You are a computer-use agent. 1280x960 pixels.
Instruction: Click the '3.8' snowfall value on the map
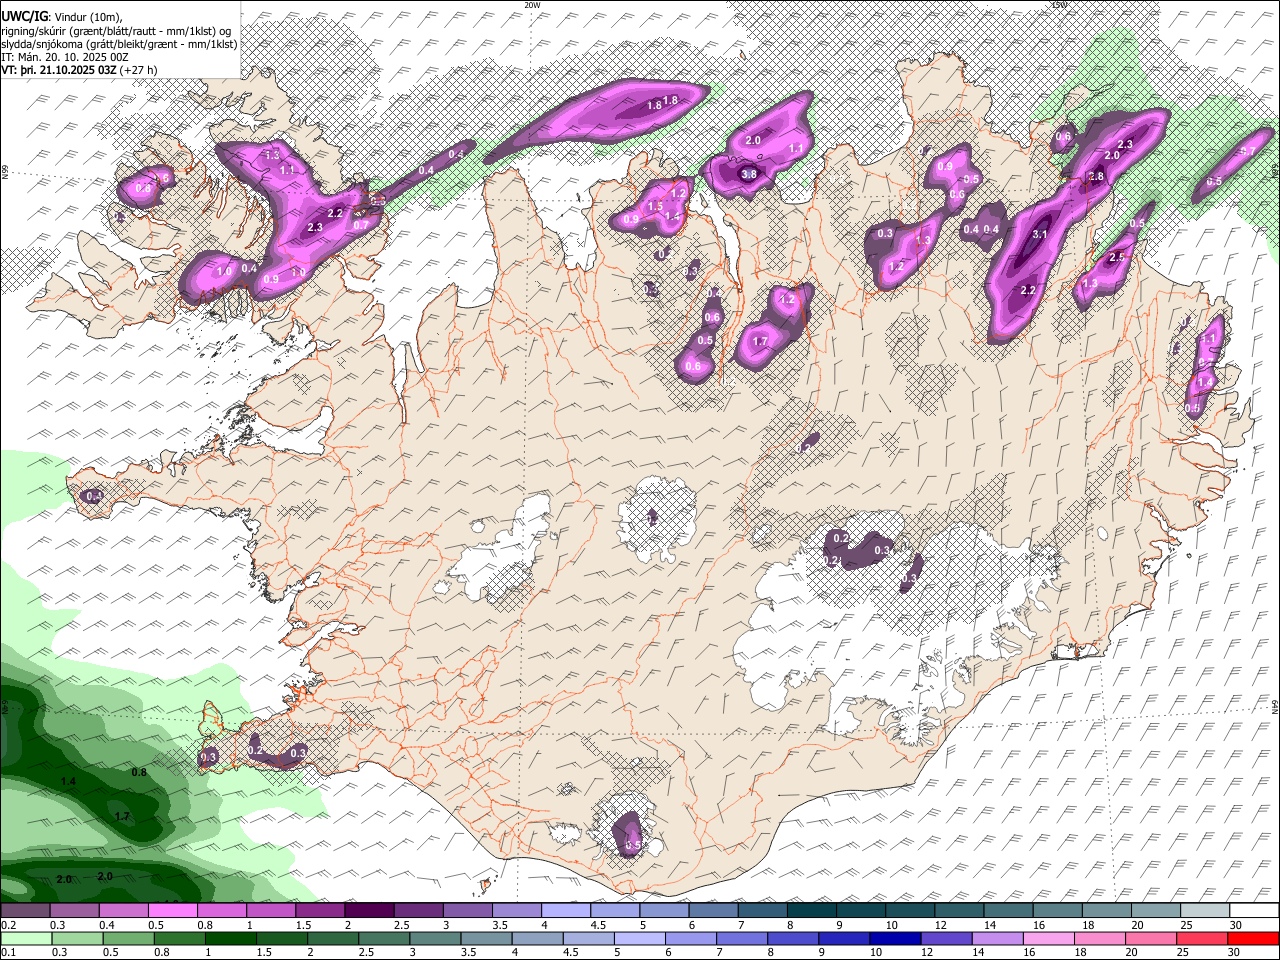748,174
